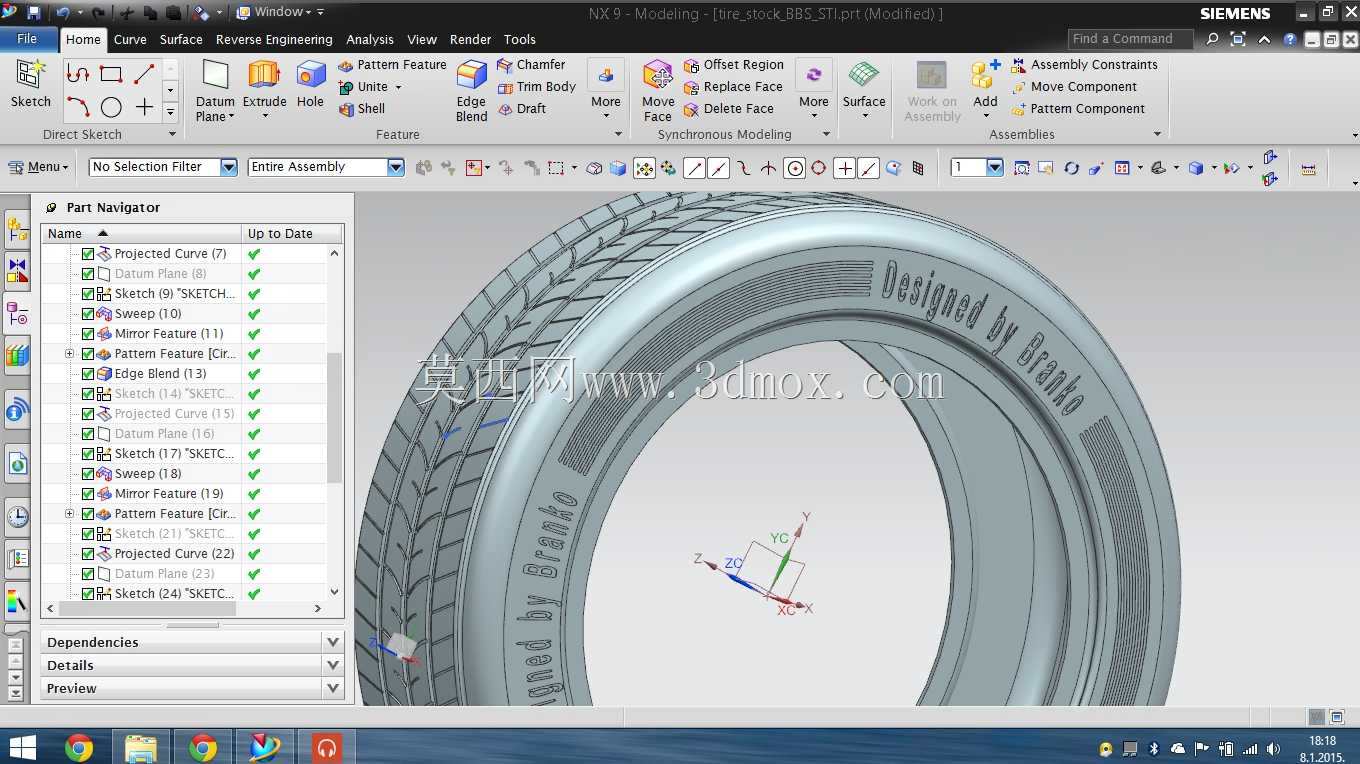Click the Part Navigator horizontal scrollbar
The height and width of the screenshot is (764, 1360).
pos(147,608)
